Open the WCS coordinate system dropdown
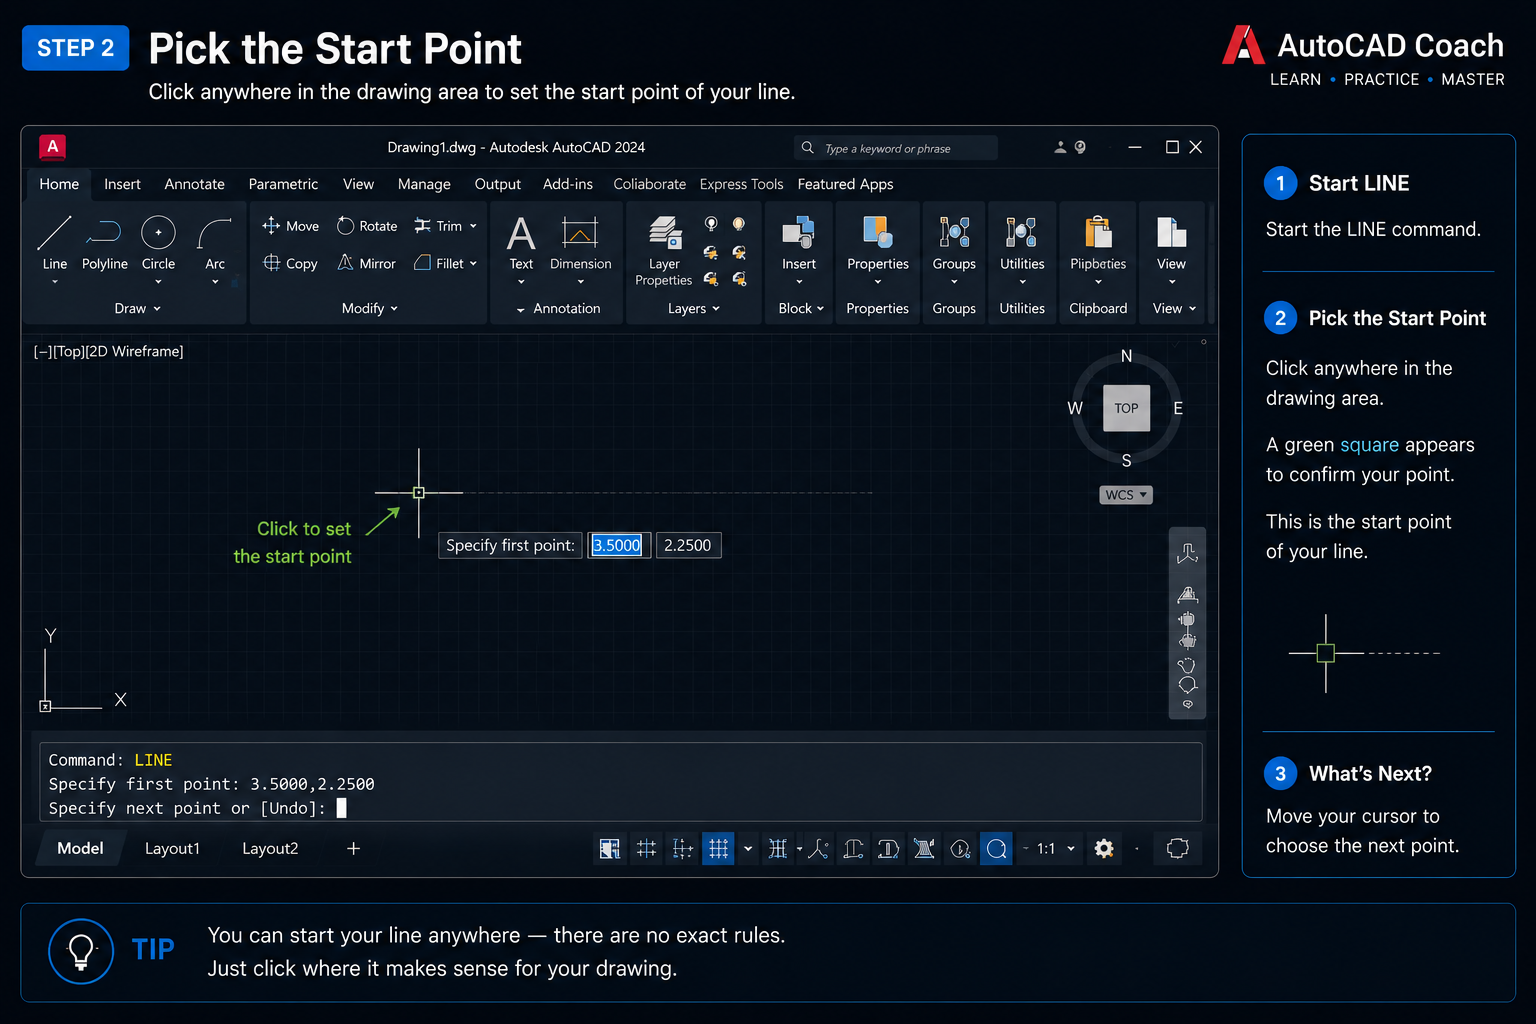 click(x=1126, y=495)
